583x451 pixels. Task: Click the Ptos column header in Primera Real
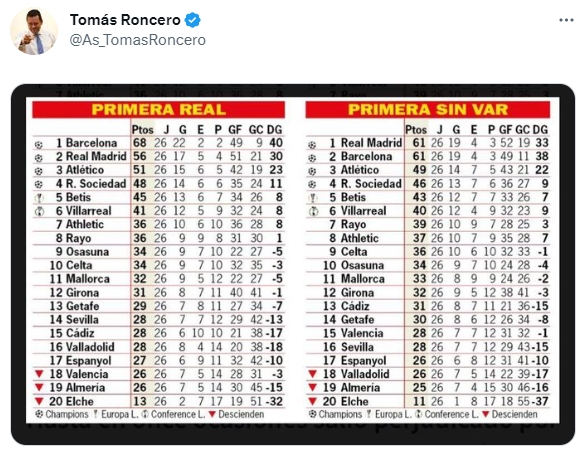coord(143,130)
